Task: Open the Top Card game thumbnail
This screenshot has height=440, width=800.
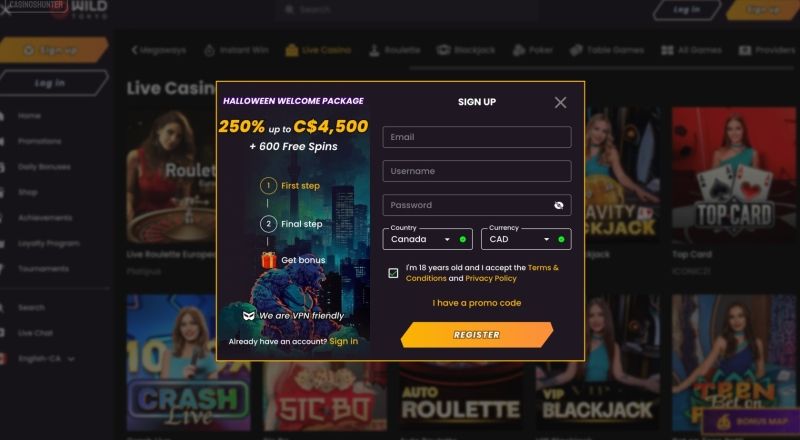Action: tap(734, 175)
